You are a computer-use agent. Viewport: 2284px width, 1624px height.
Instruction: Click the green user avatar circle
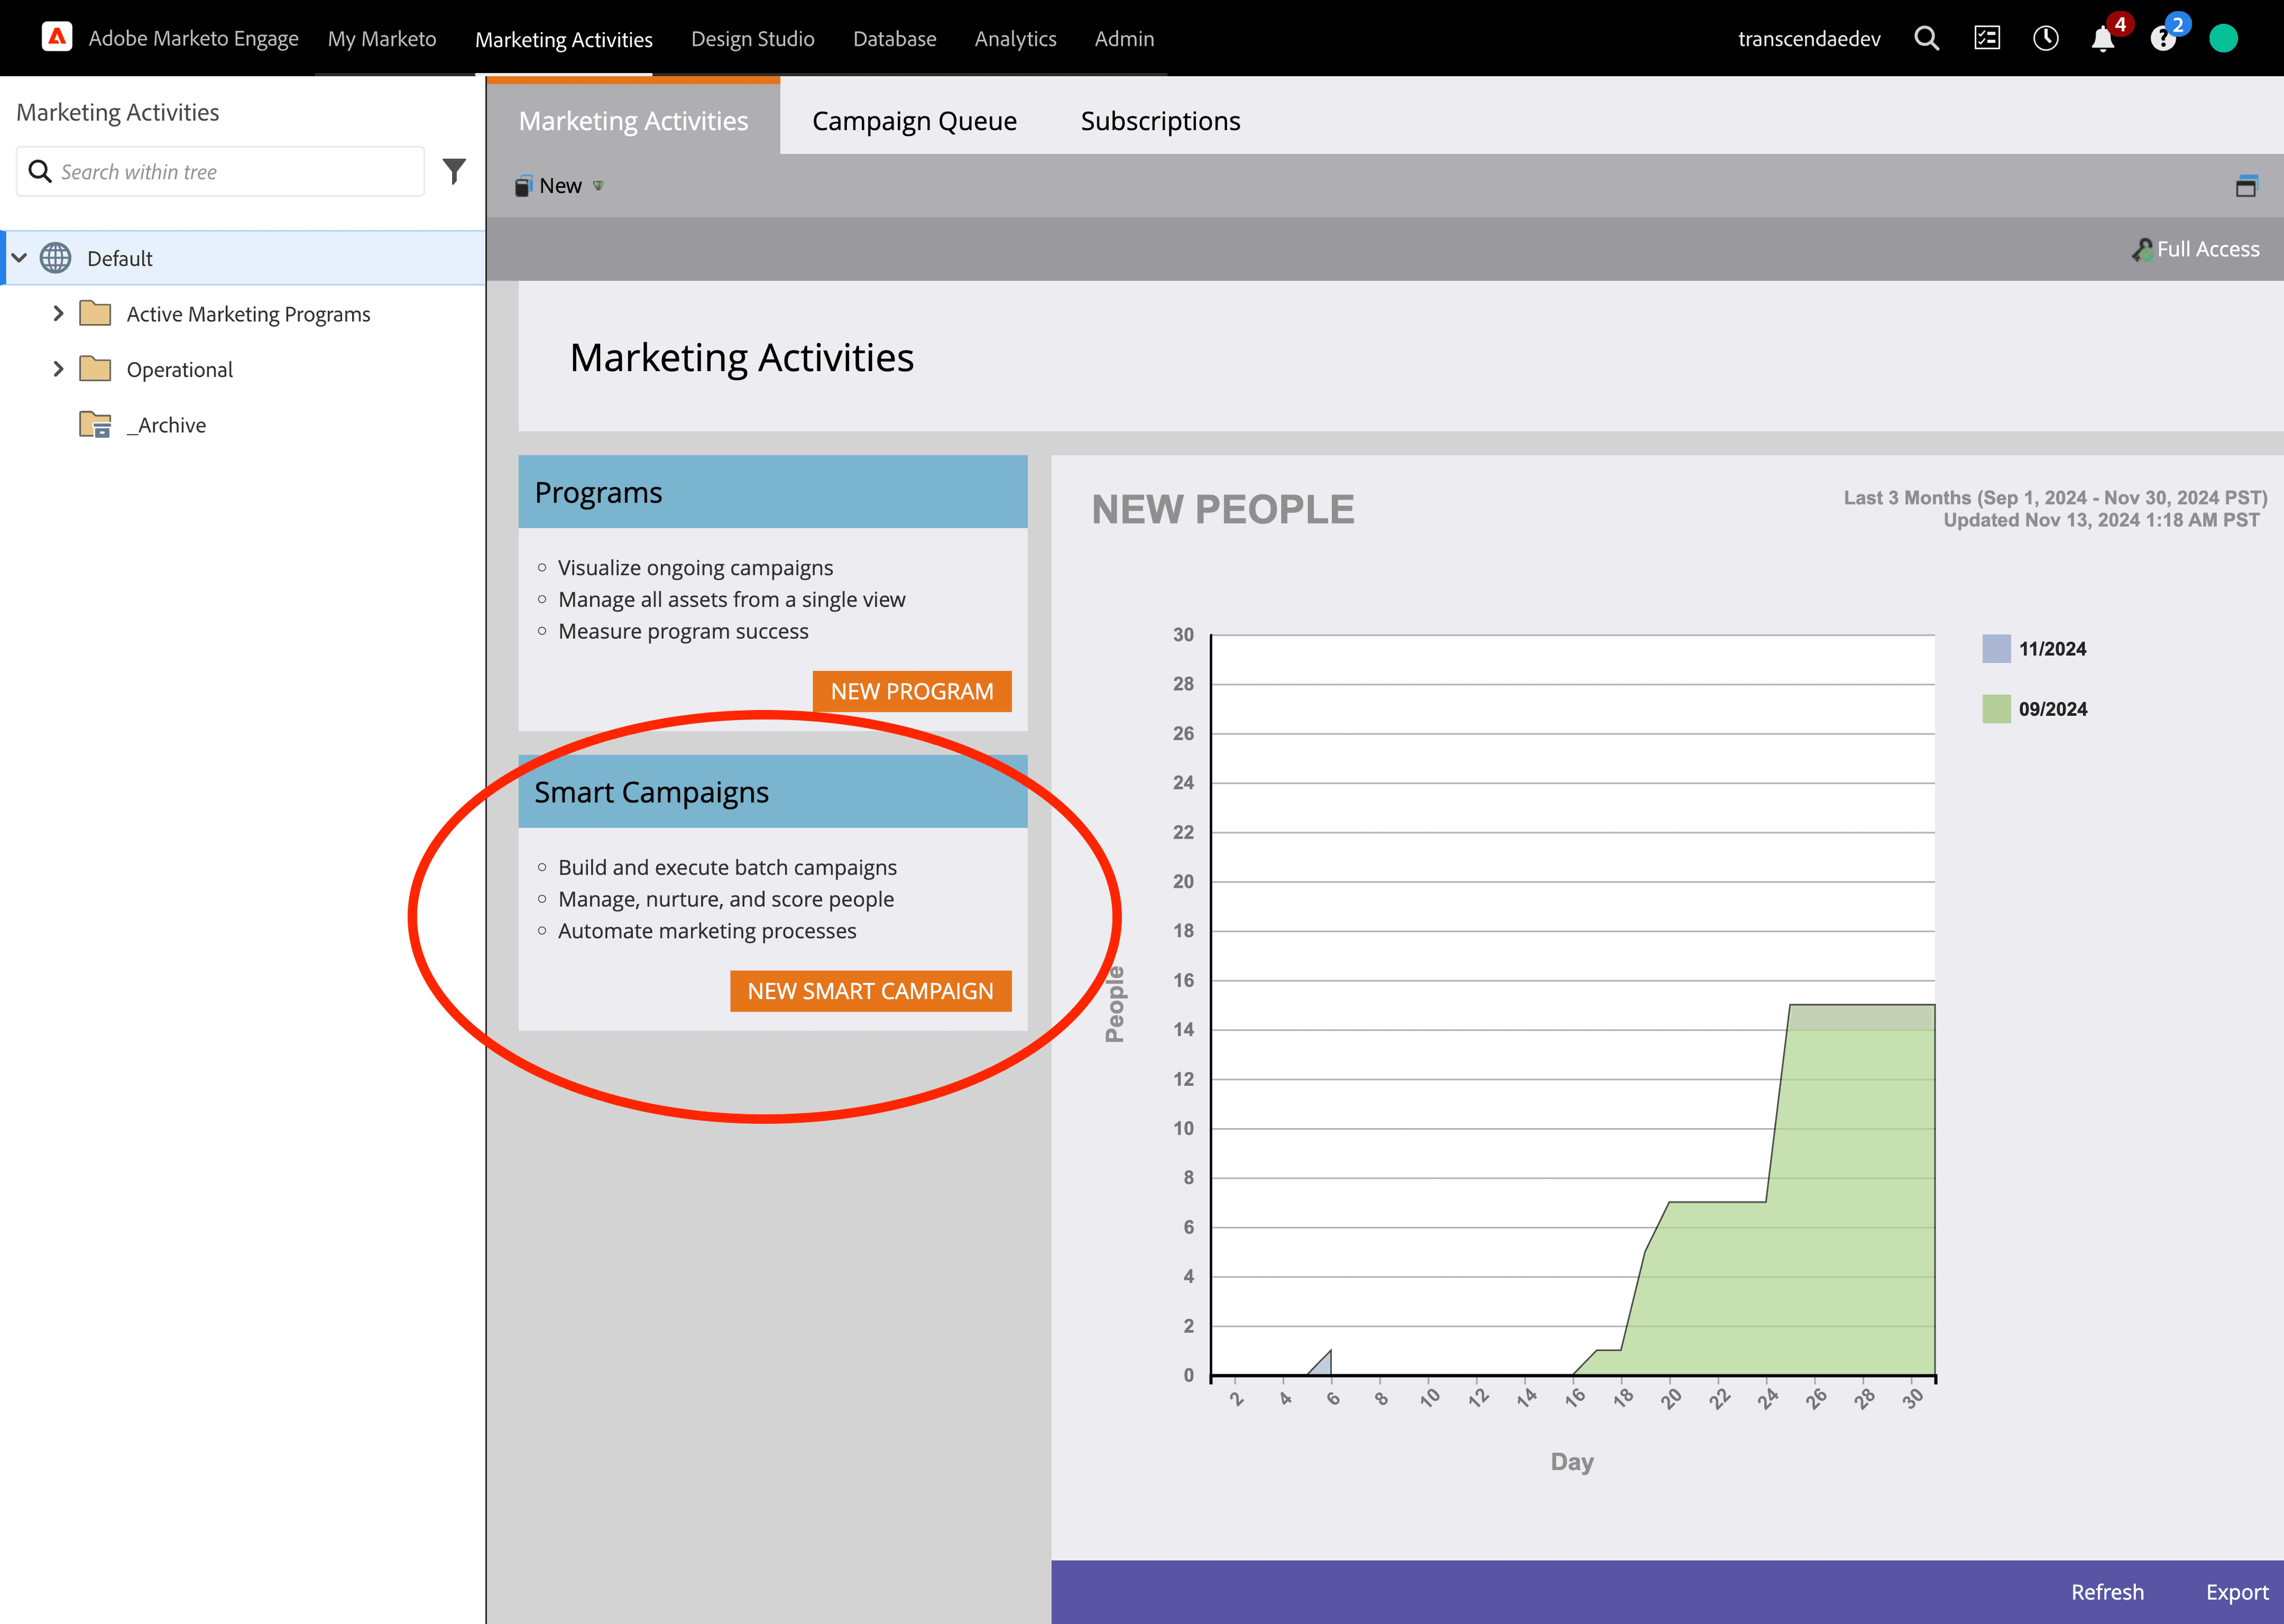[2223, 39]
